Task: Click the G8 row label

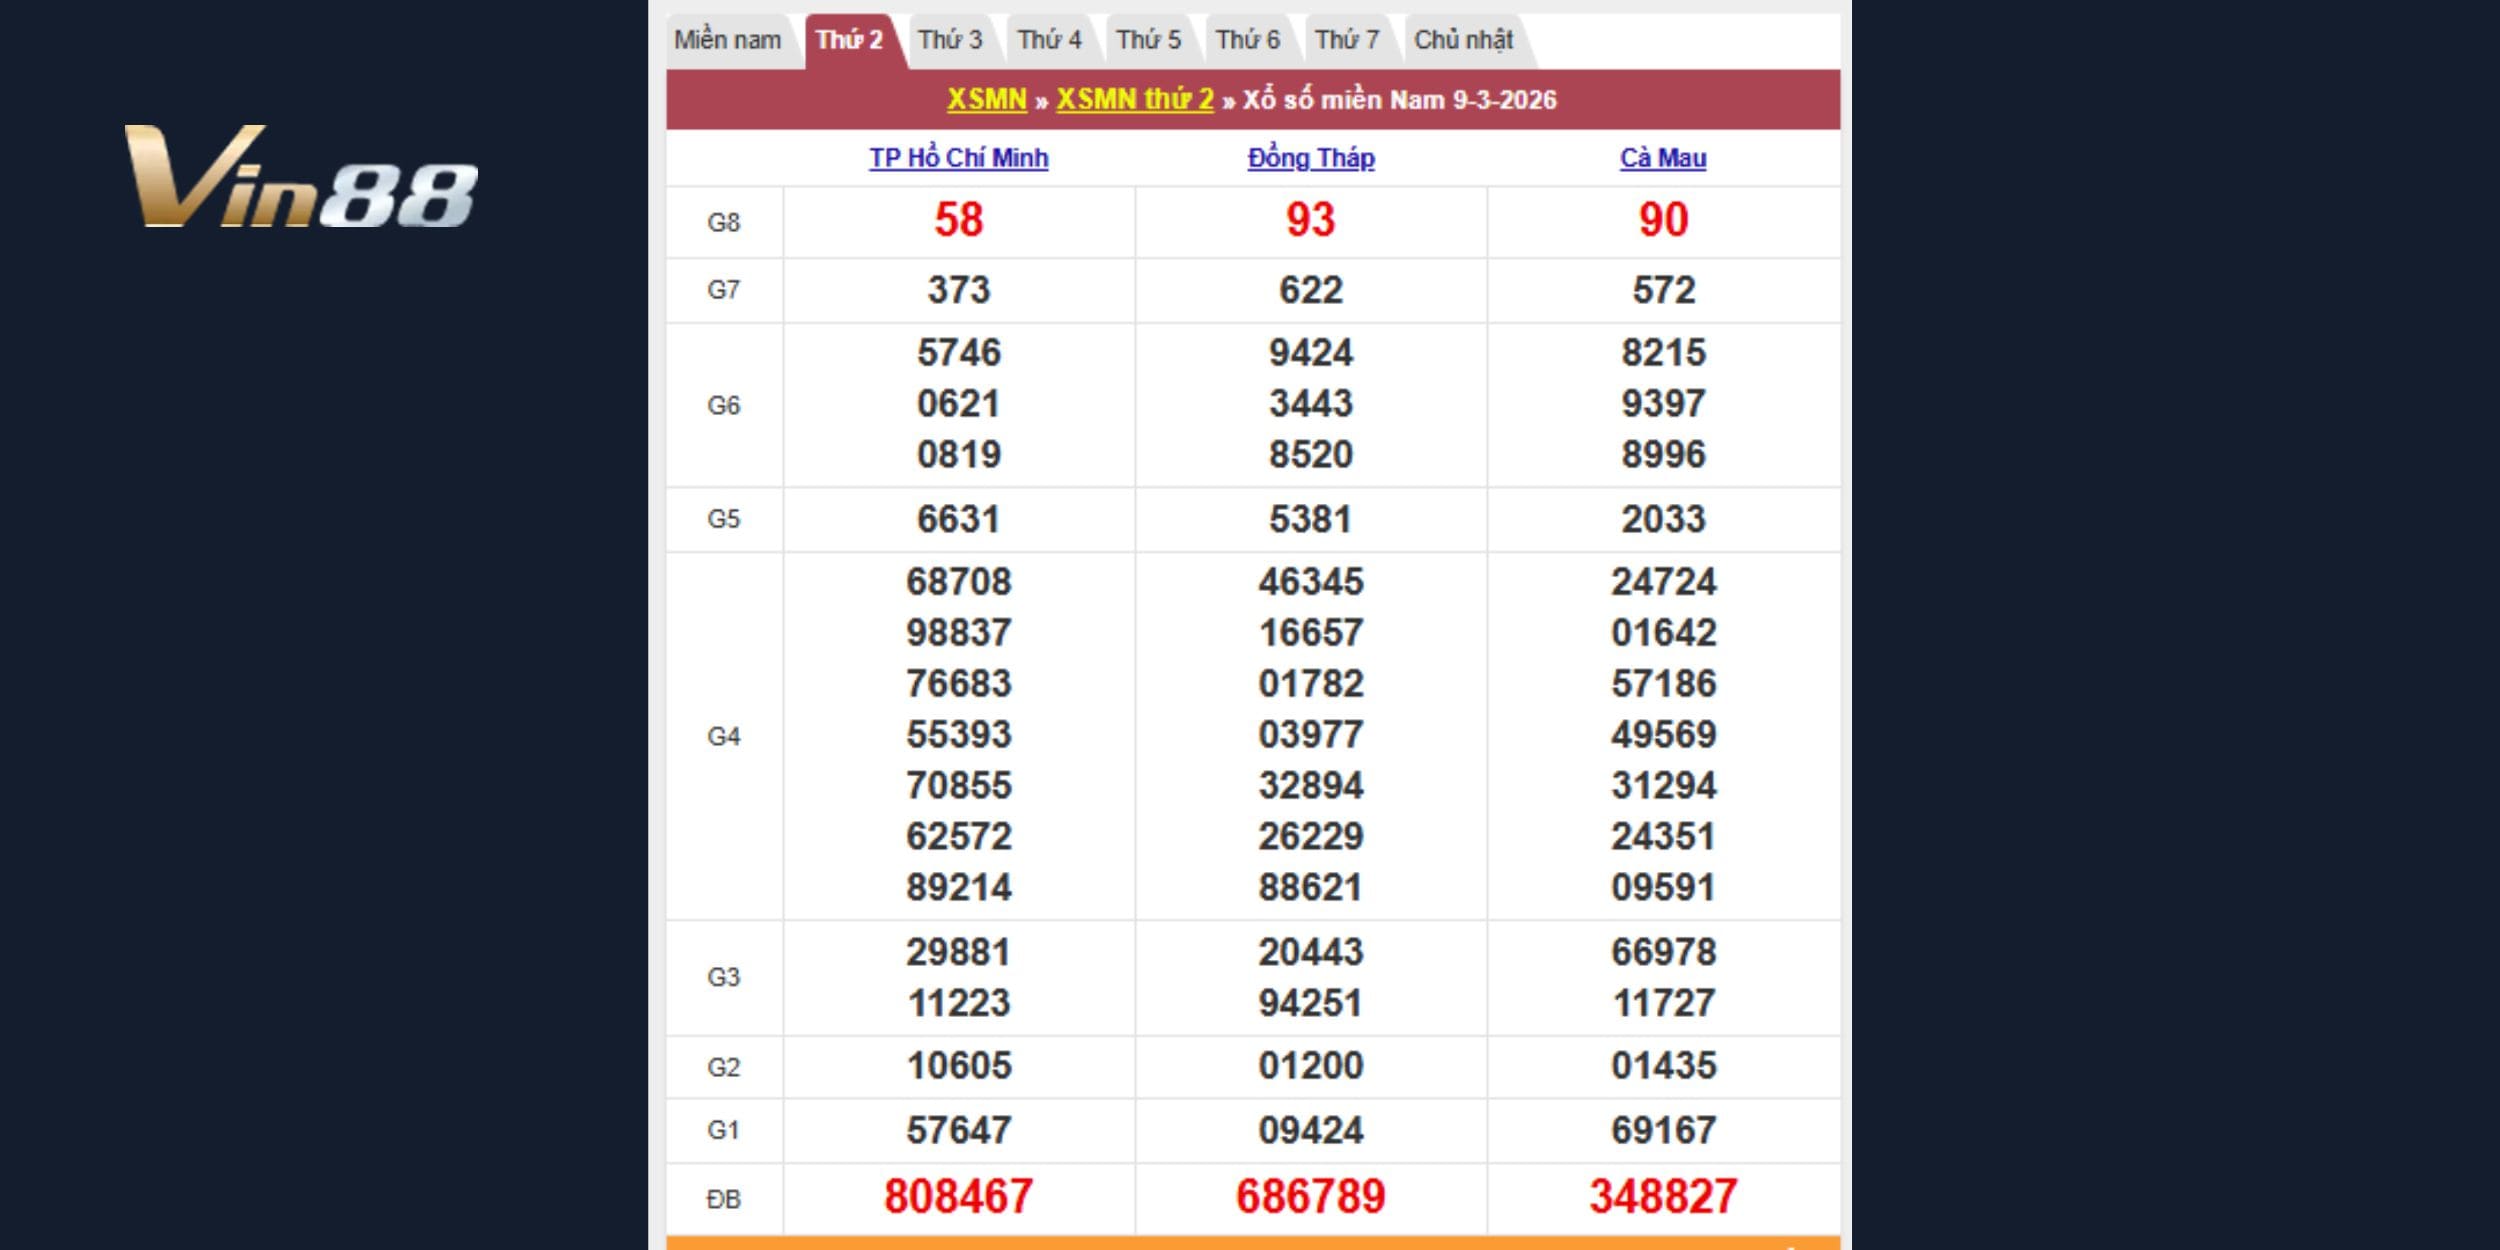Action: pos(723,222)
